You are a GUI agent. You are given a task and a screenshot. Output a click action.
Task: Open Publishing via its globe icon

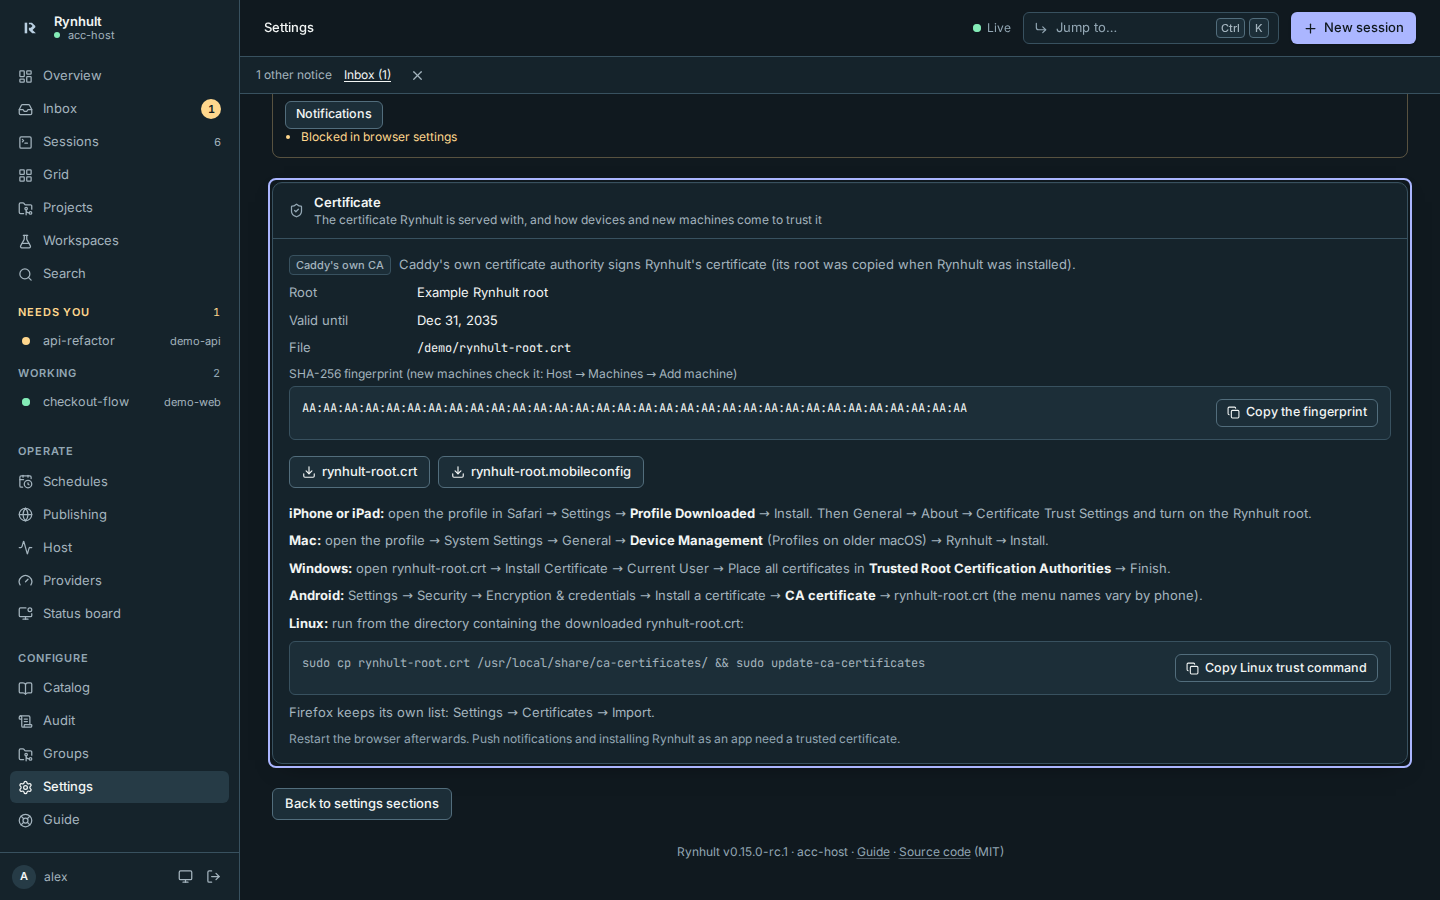[x=26, y=515]
